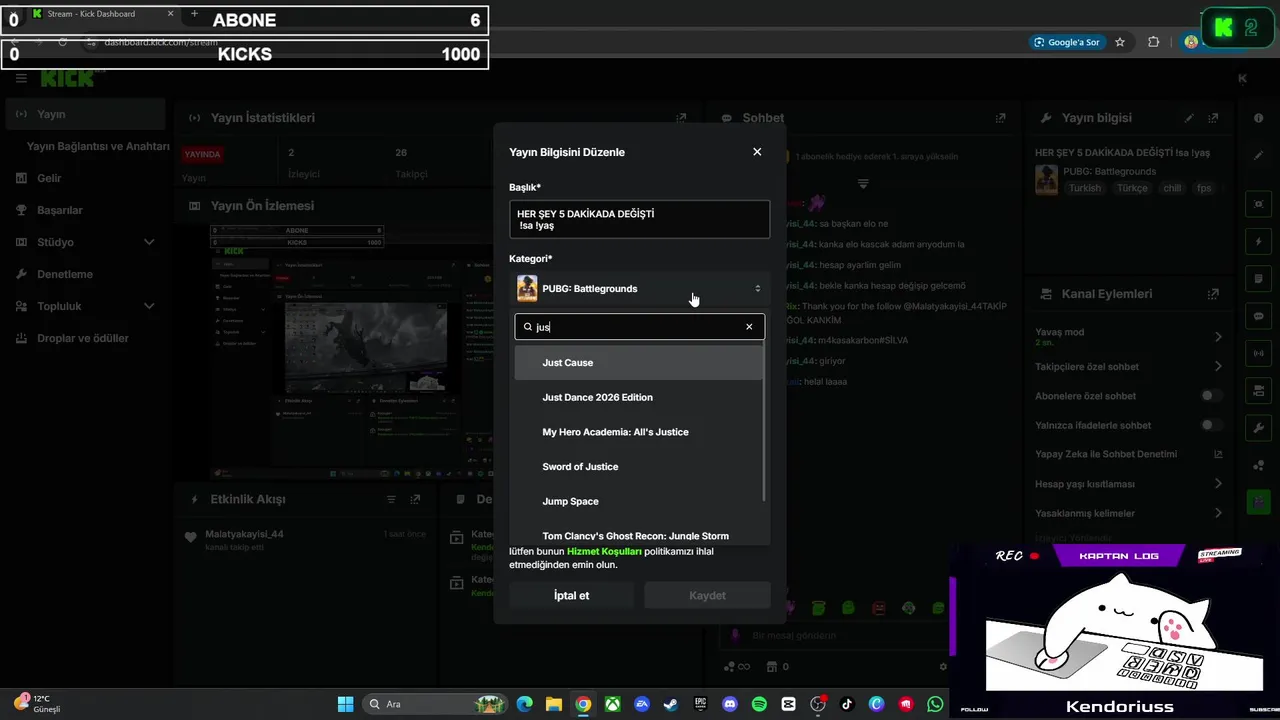Open Yayın in the left sidebar
The width and height of the screenshot is (1280, 720).
pyautogui.click(x=84, y=114)
